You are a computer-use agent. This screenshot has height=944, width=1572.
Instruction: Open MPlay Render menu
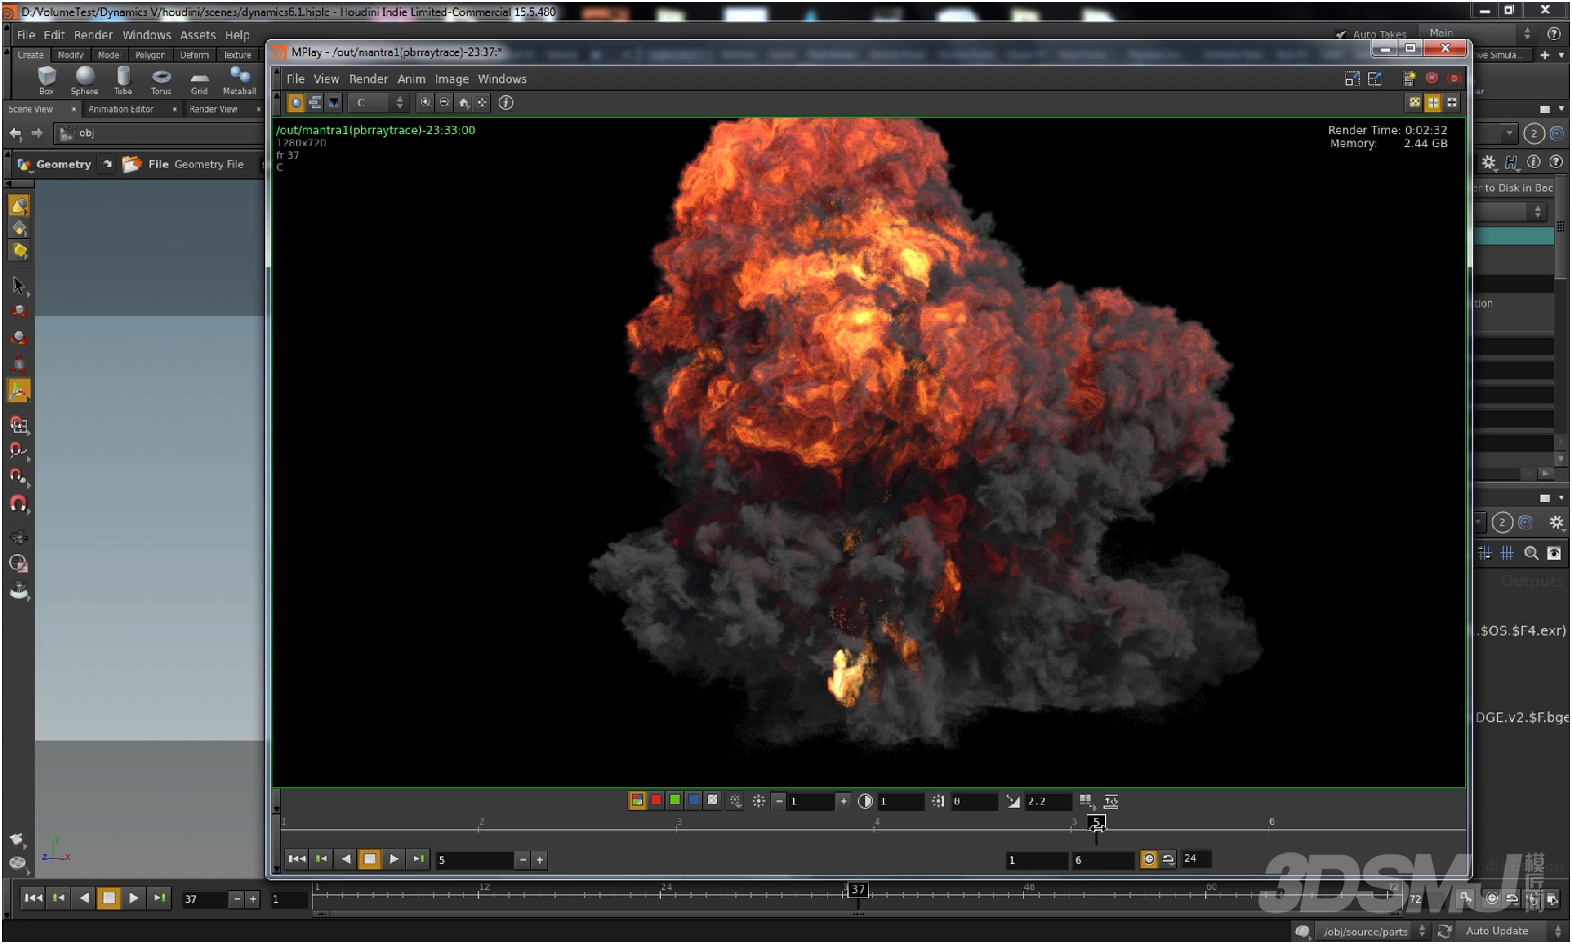point(368,79)
